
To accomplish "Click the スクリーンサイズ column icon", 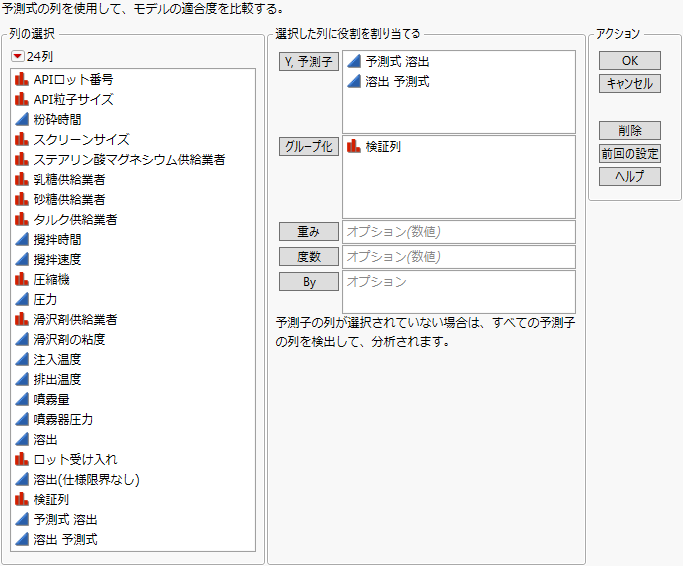I will point(22,139).
